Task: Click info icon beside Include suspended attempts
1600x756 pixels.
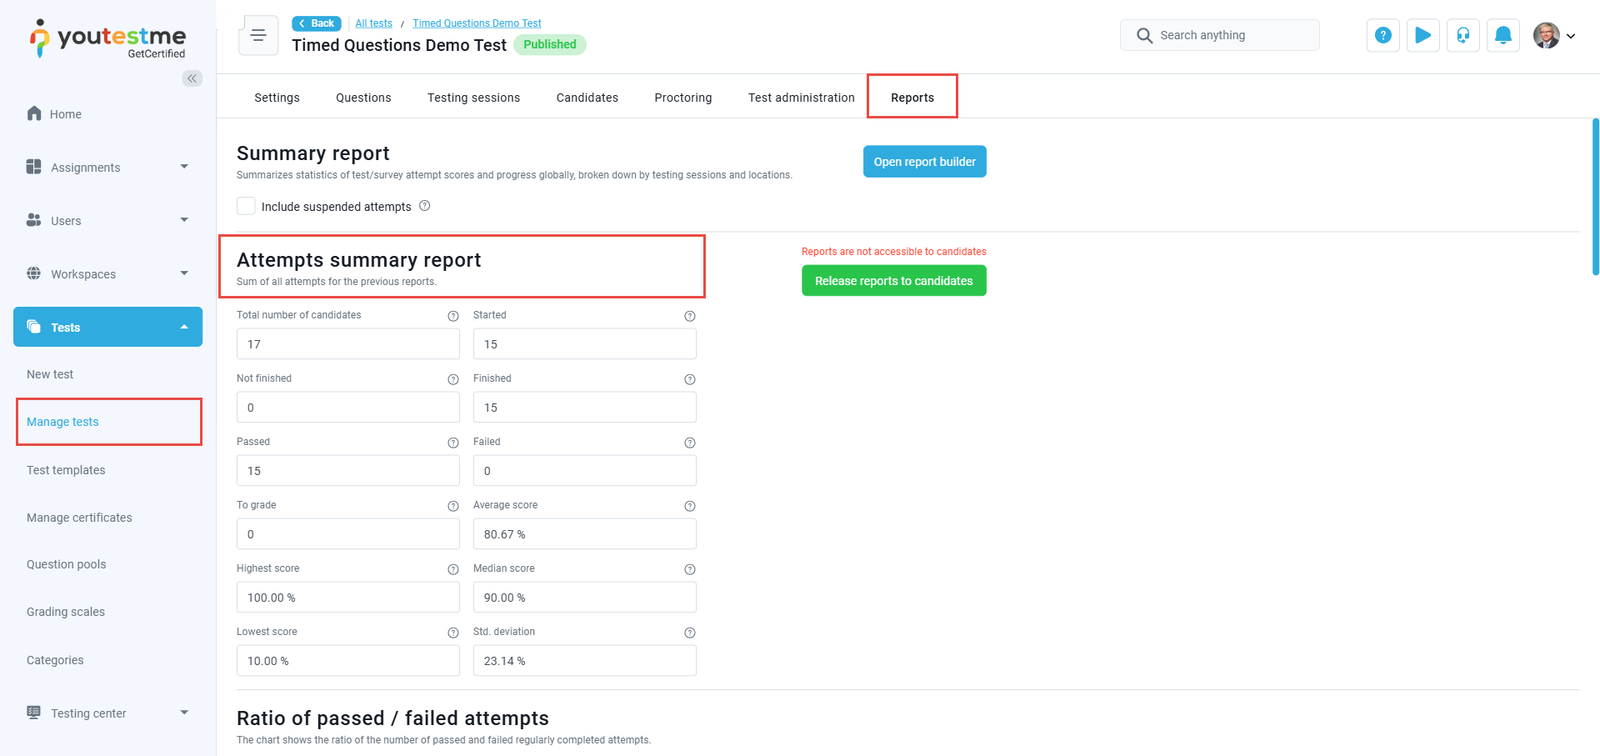Action: (x=425, y=206)
